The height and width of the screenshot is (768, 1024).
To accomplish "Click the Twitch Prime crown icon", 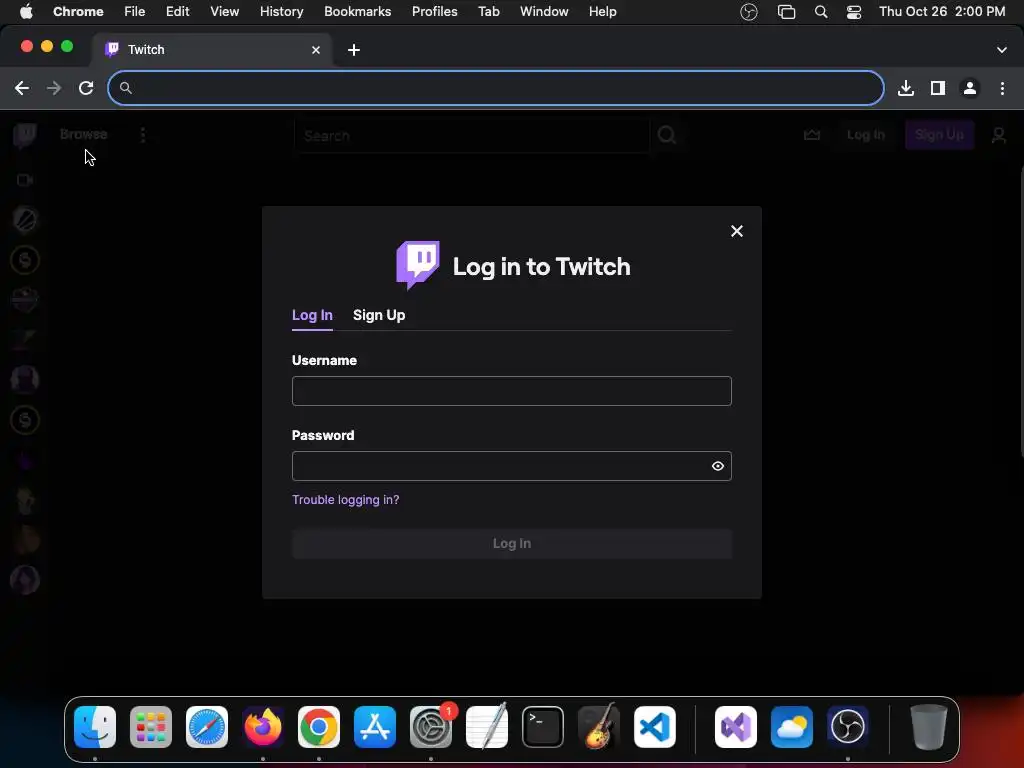I will 812,135.
